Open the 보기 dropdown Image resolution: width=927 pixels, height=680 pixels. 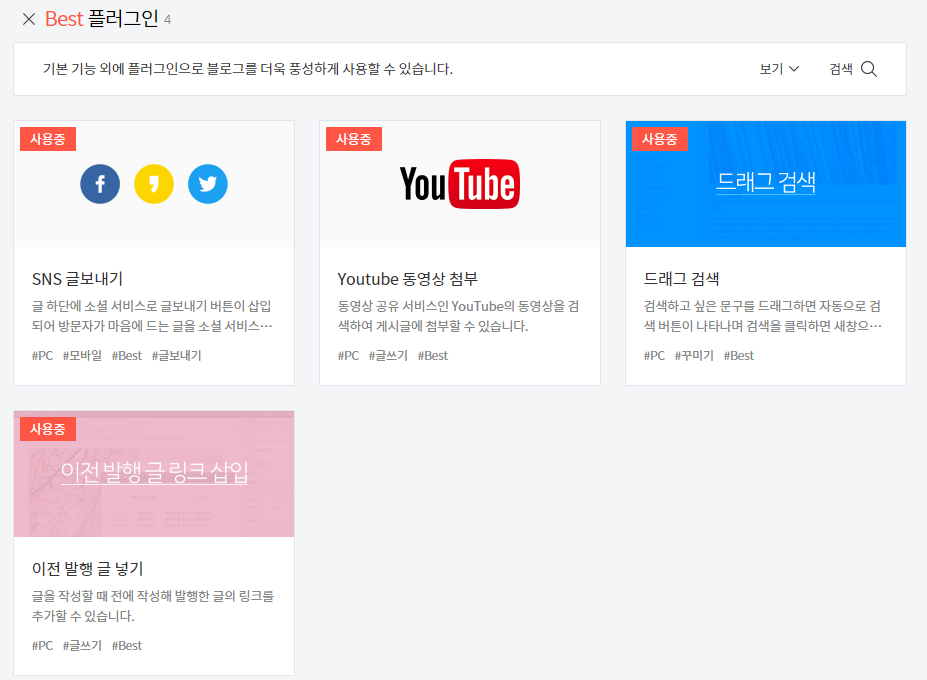[x=779, y=69]
